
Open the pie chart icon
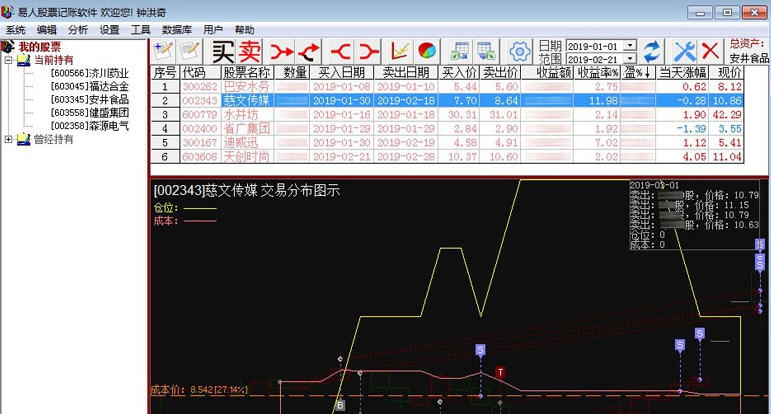tap(427, 51)
